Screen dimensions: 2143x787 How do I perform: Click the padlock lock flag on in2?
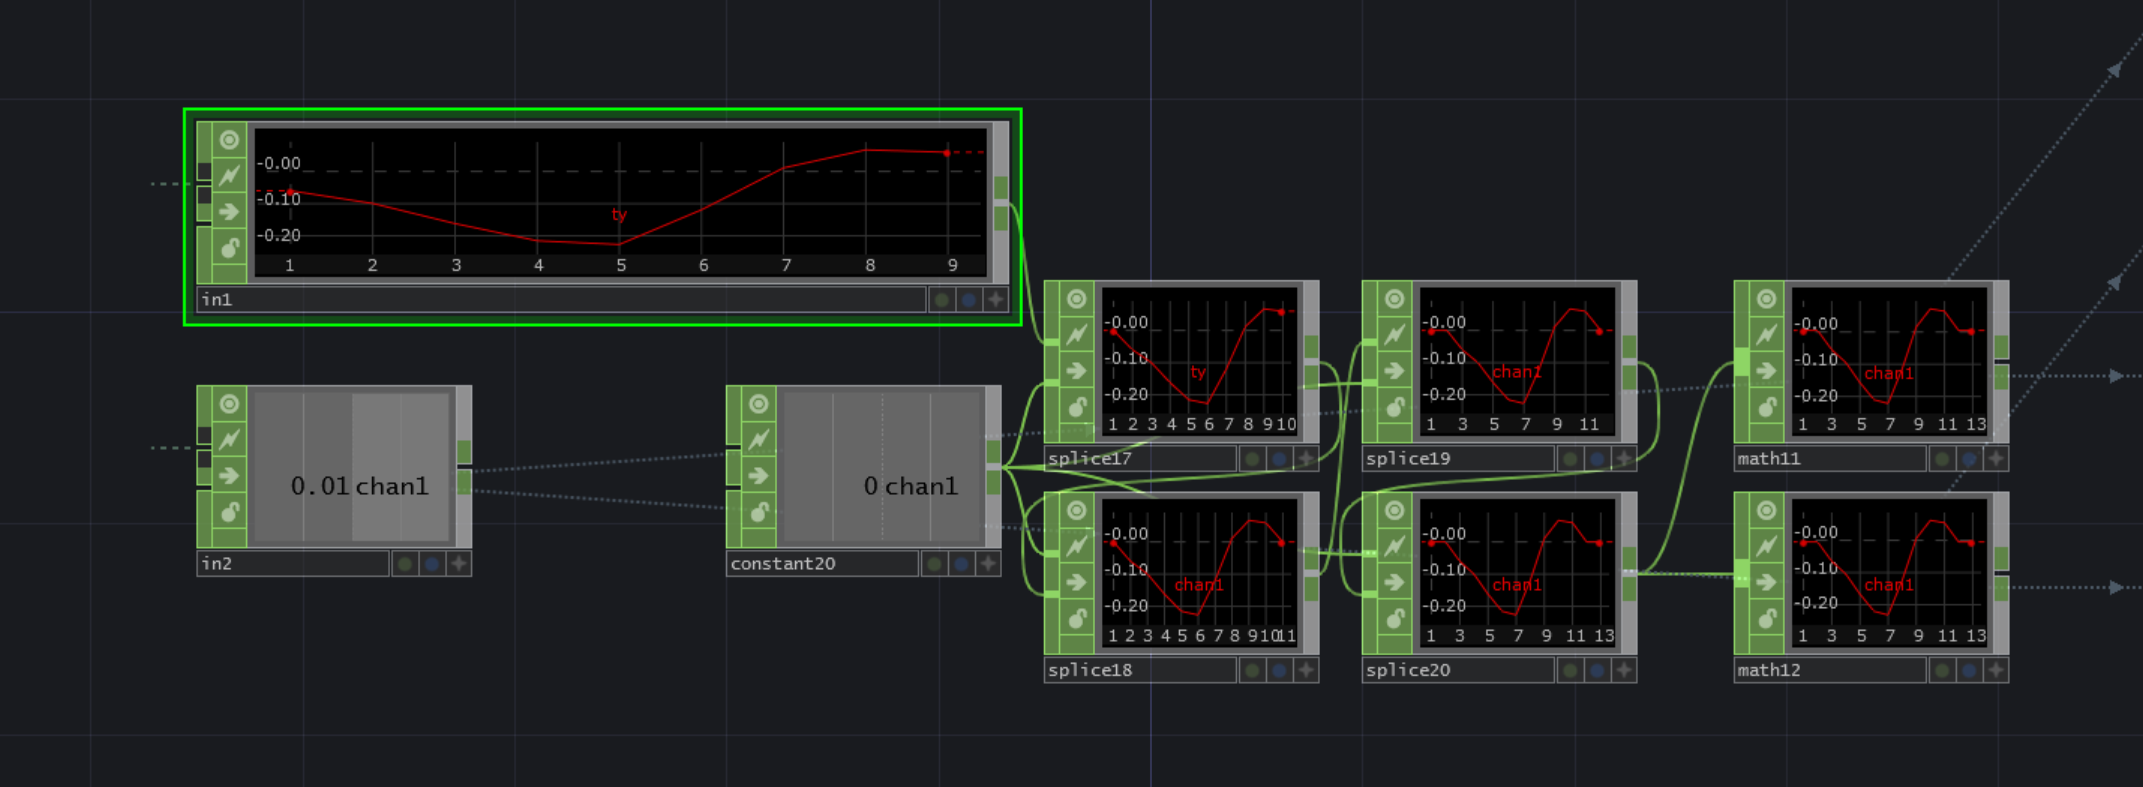click(x=229, y=512)
